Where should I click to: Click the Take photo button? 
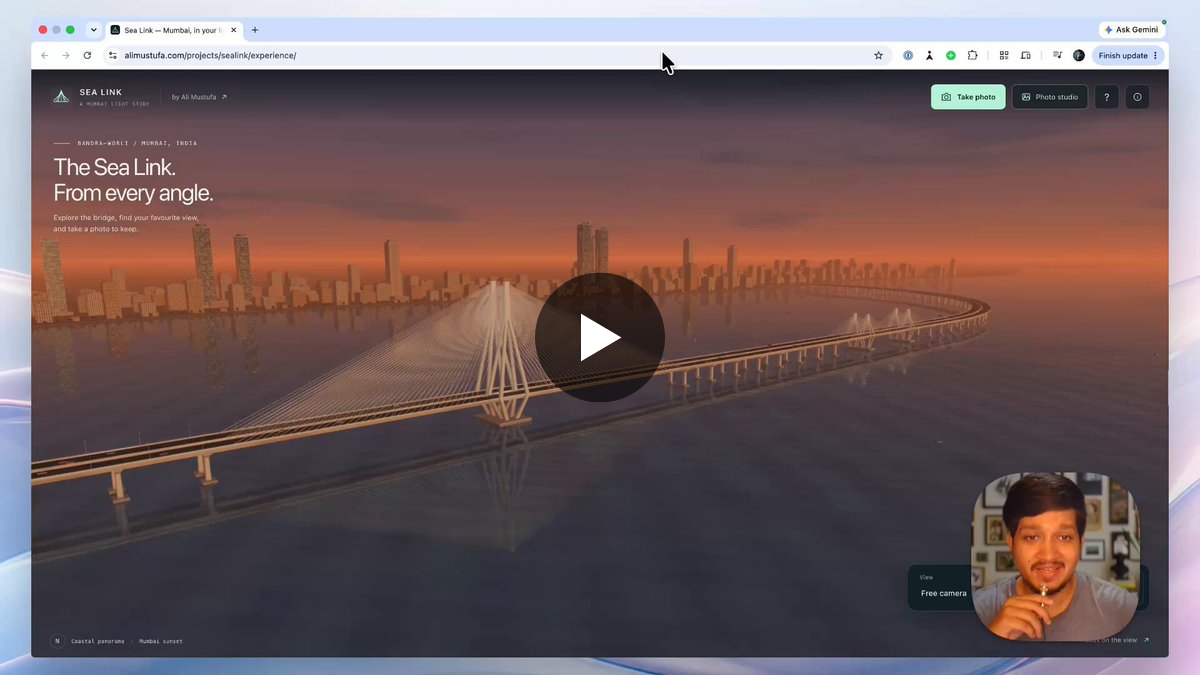(x=968, y=97)
